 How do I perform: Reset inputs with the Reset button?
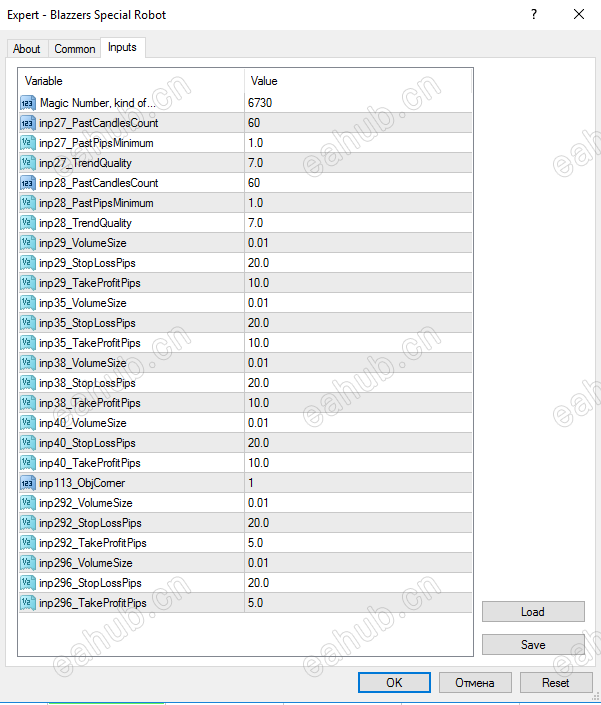pyautogui.click(x=556, y=683)
